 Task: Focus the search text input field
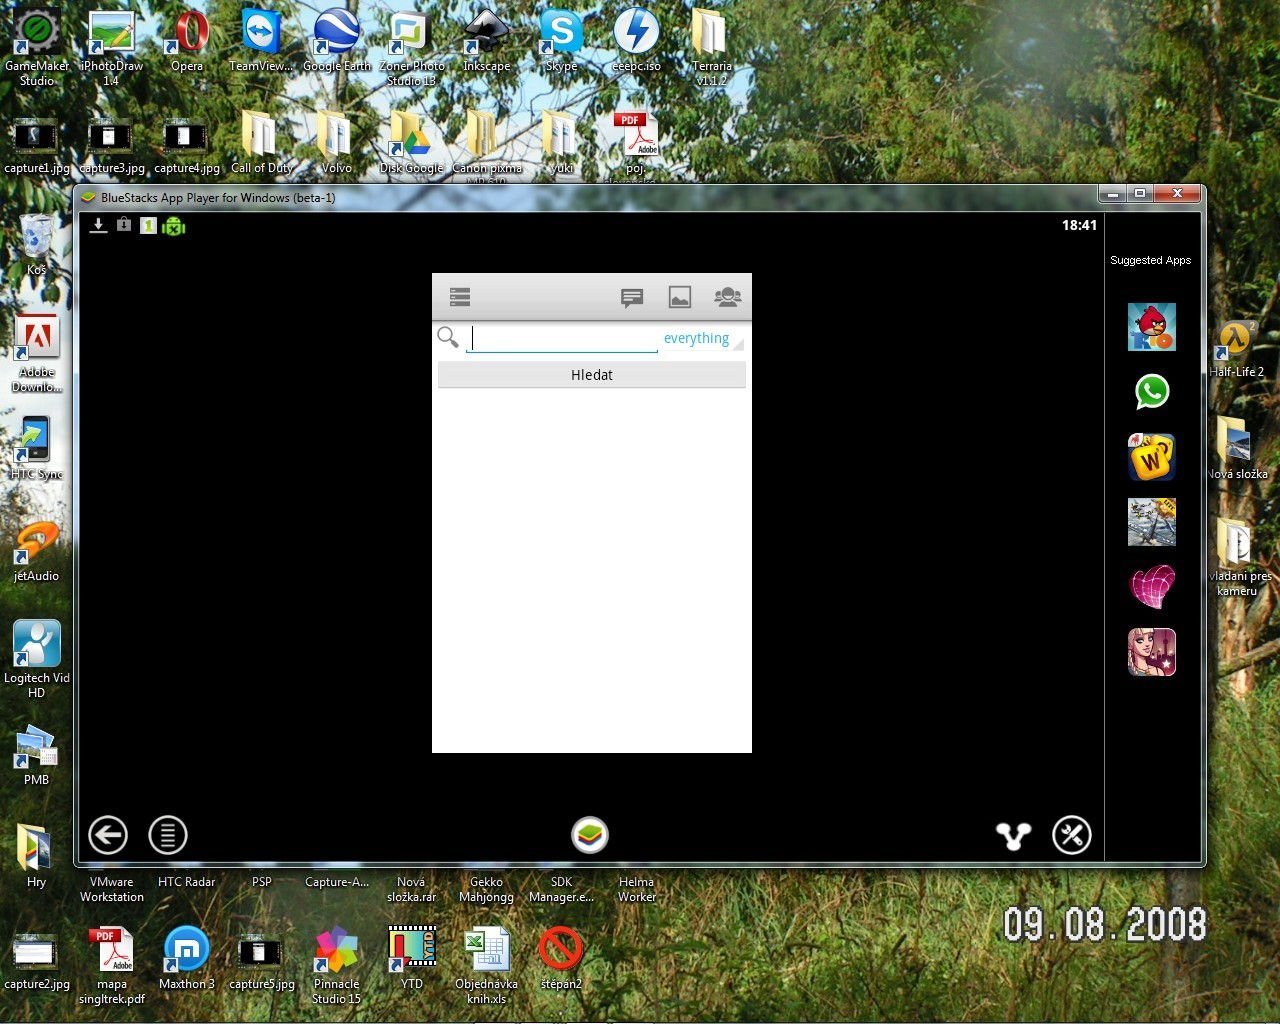pos(563,339)
